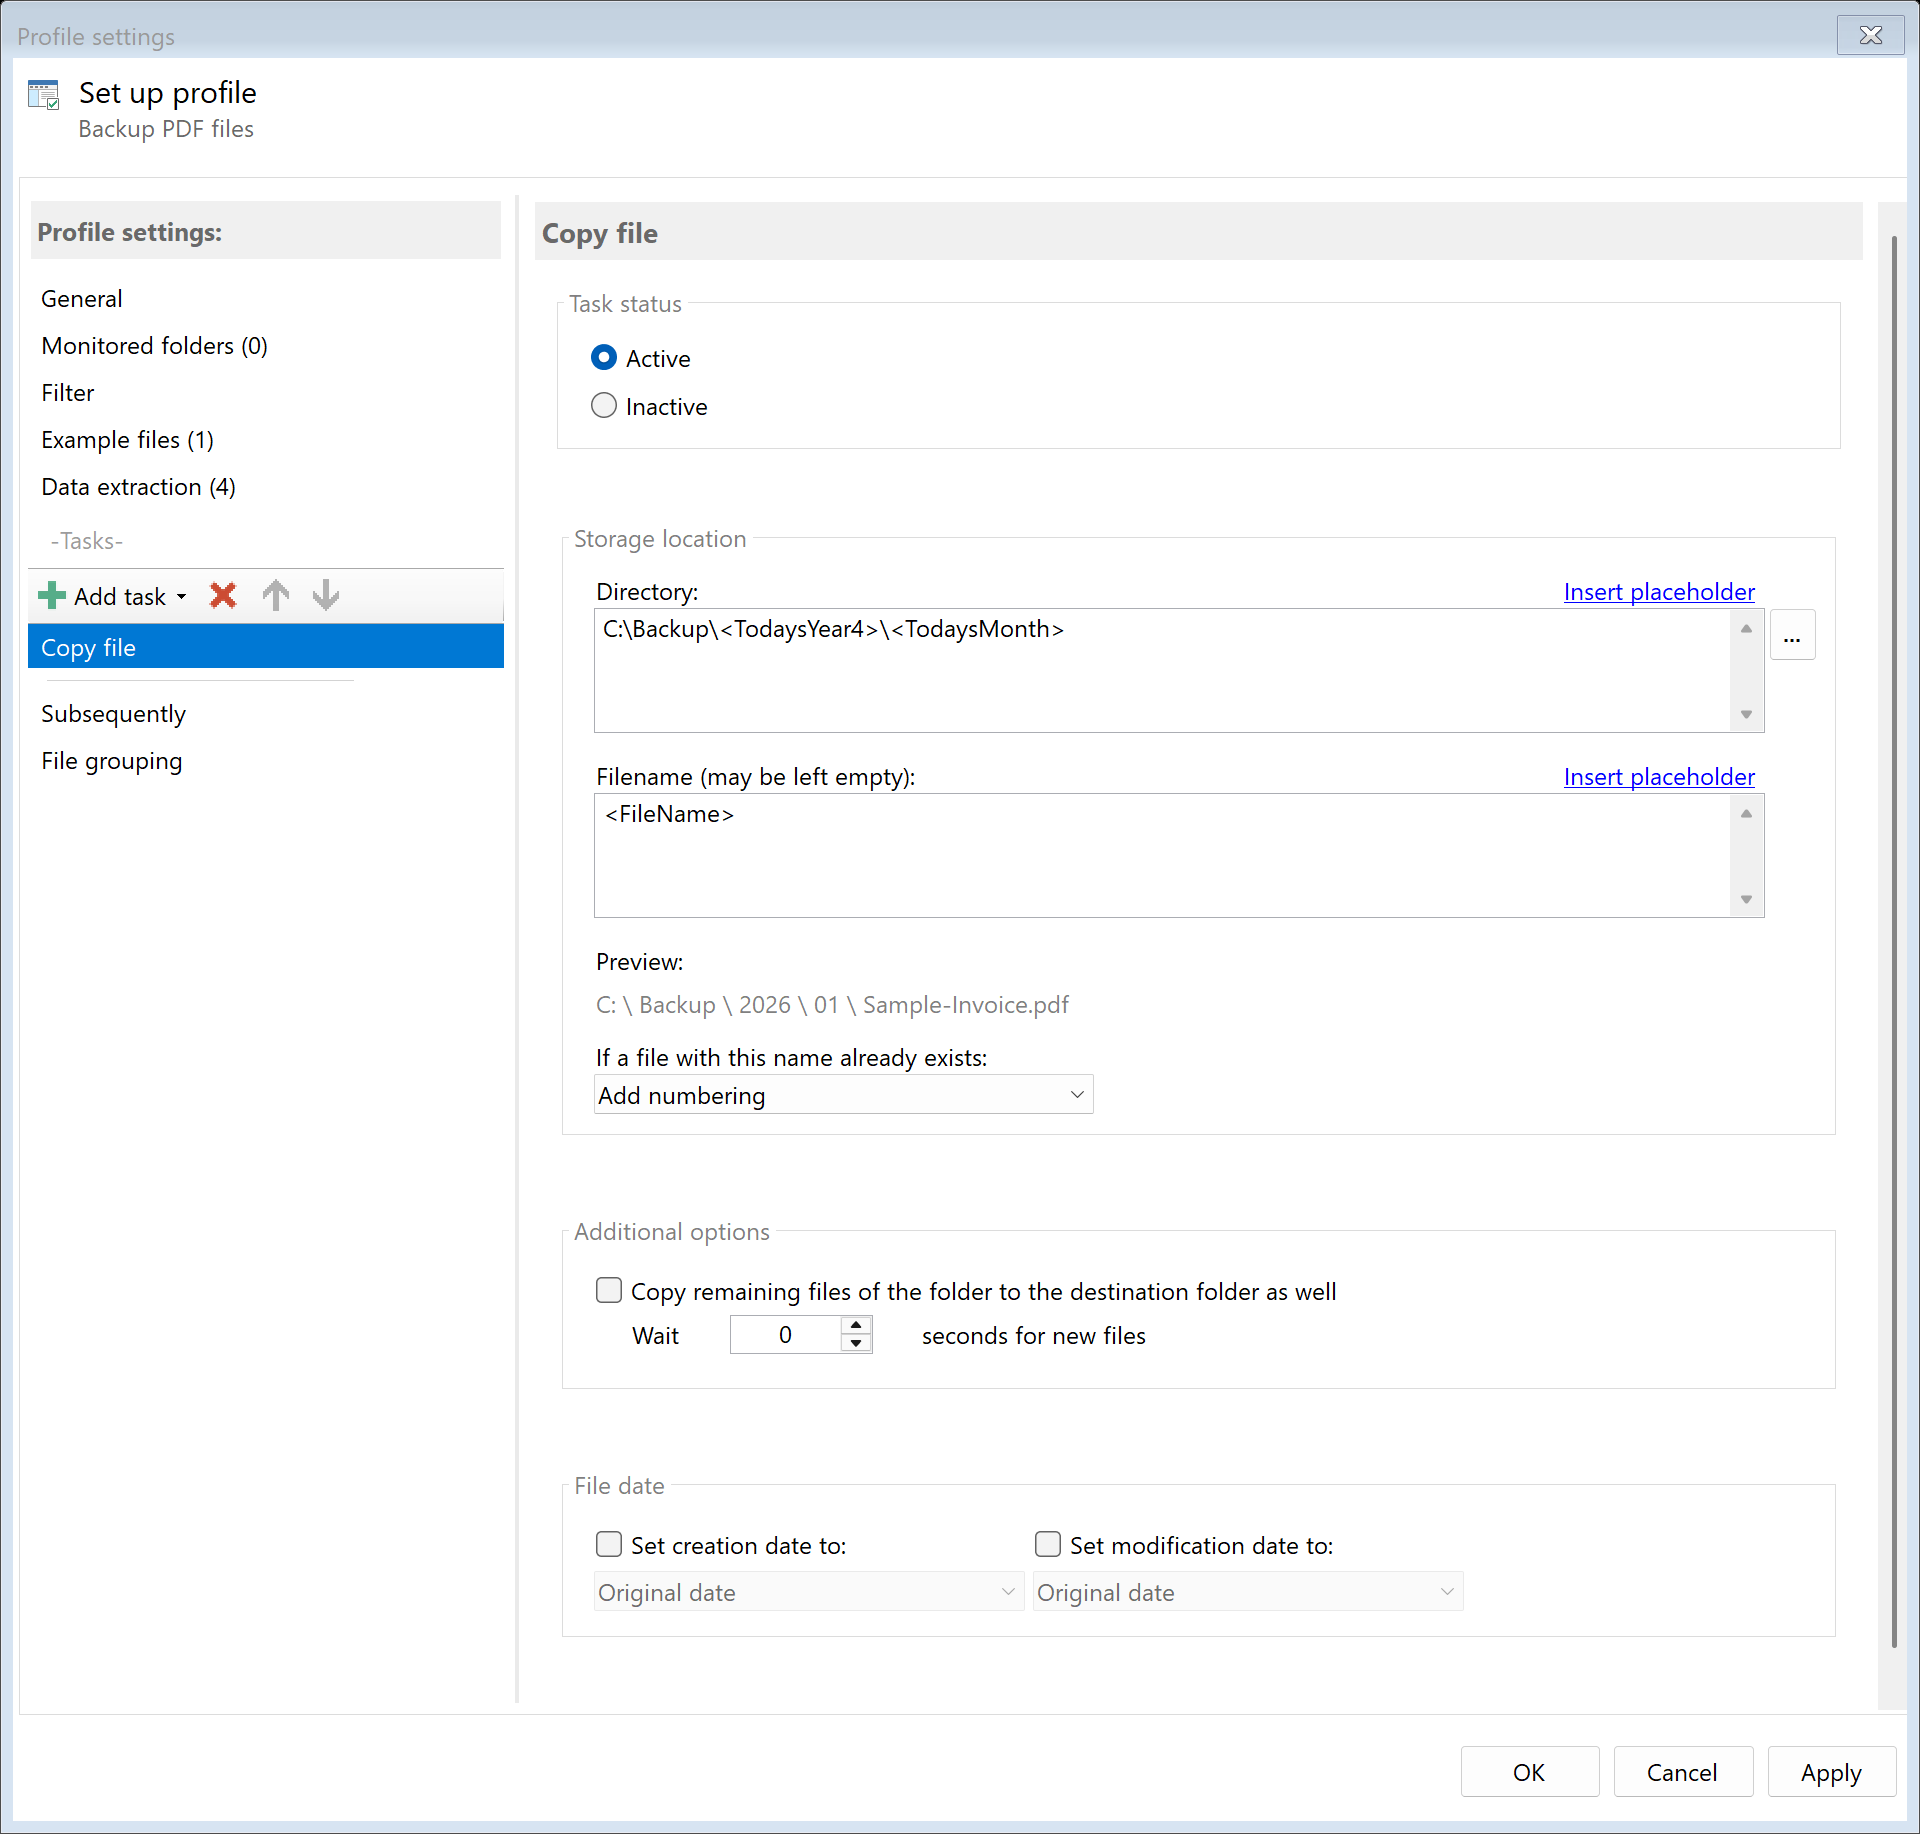The height and width of the screenshot is (1834, 1920).
Task: Enable copying remaining files to destination folder
Action: coord(608,1290)
